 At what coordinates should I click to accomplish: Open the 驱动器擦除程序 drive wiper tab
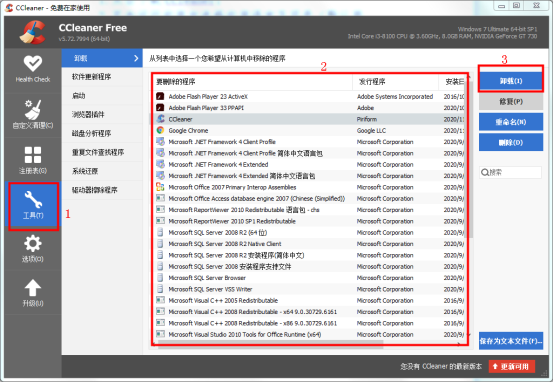tap(102, 190)
